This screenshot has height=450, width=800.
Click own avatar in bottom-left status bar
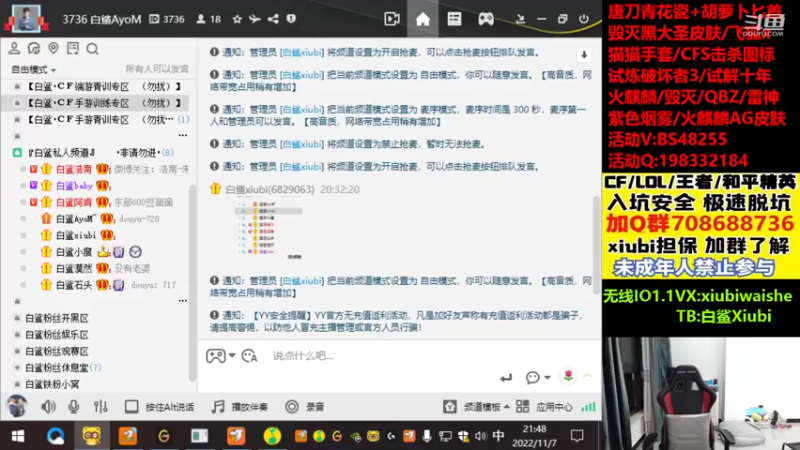point(16,406)
